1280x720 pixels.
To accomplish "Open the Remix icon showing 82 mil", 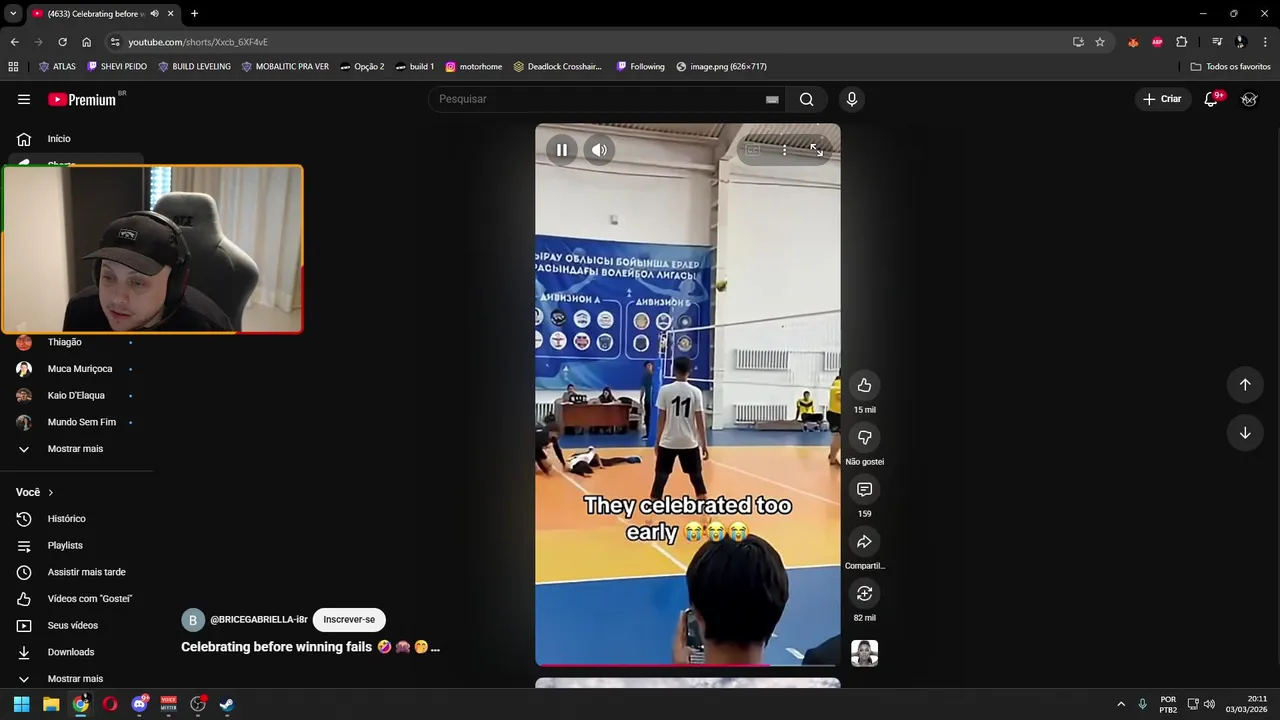I will click(864, 593).
